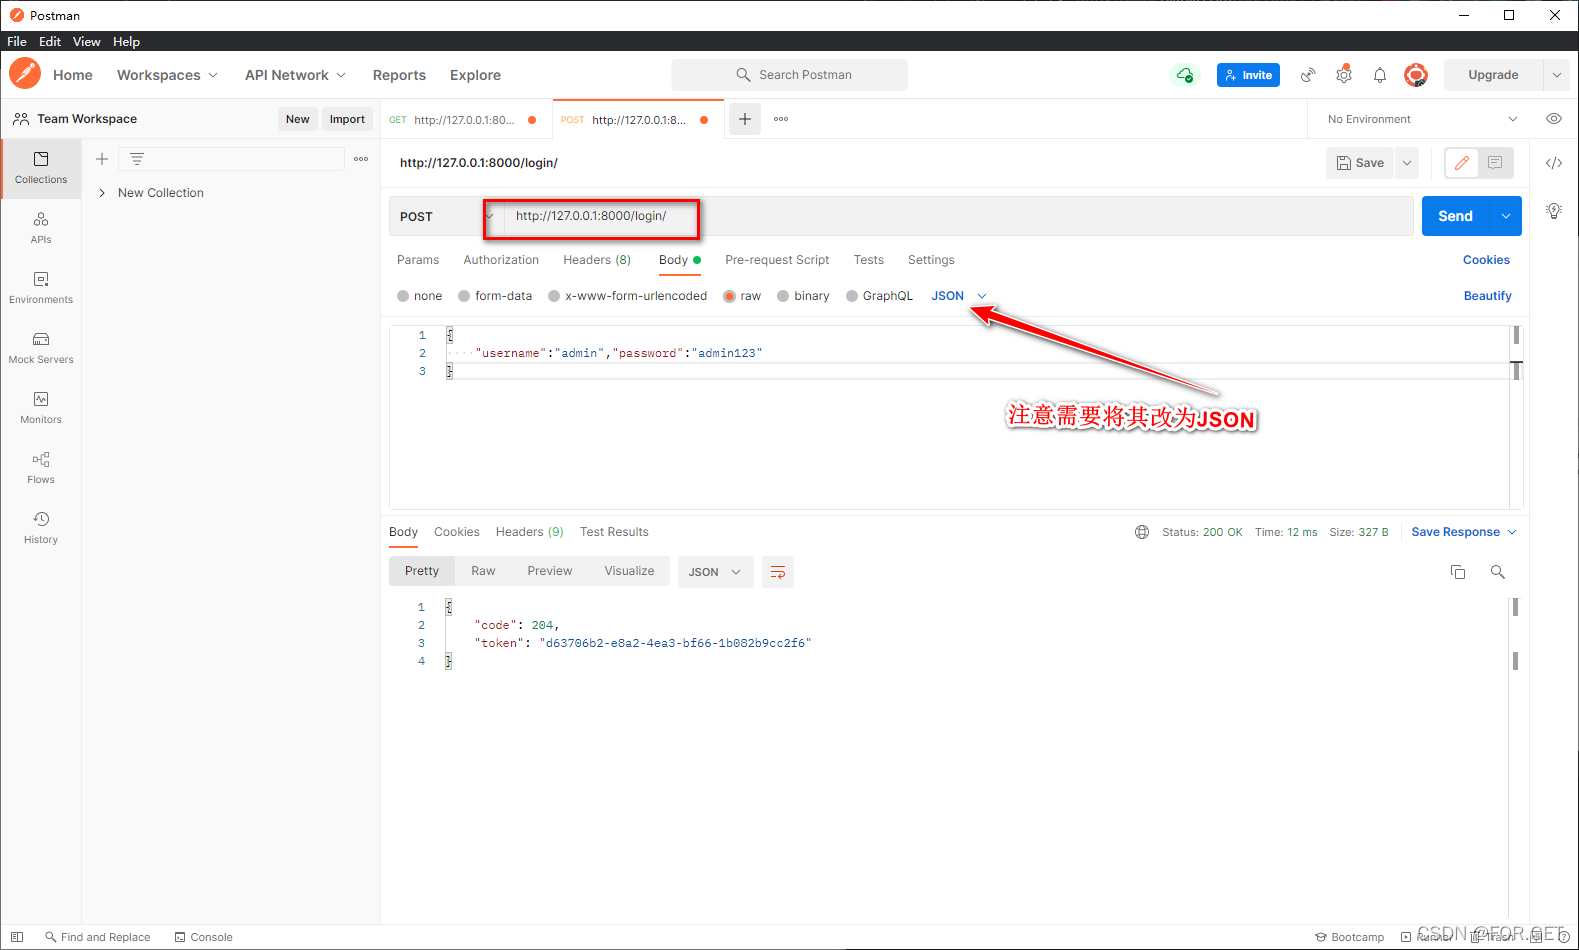
Task: Open the Upgrade dropdown arrow
Action: 1556,75
